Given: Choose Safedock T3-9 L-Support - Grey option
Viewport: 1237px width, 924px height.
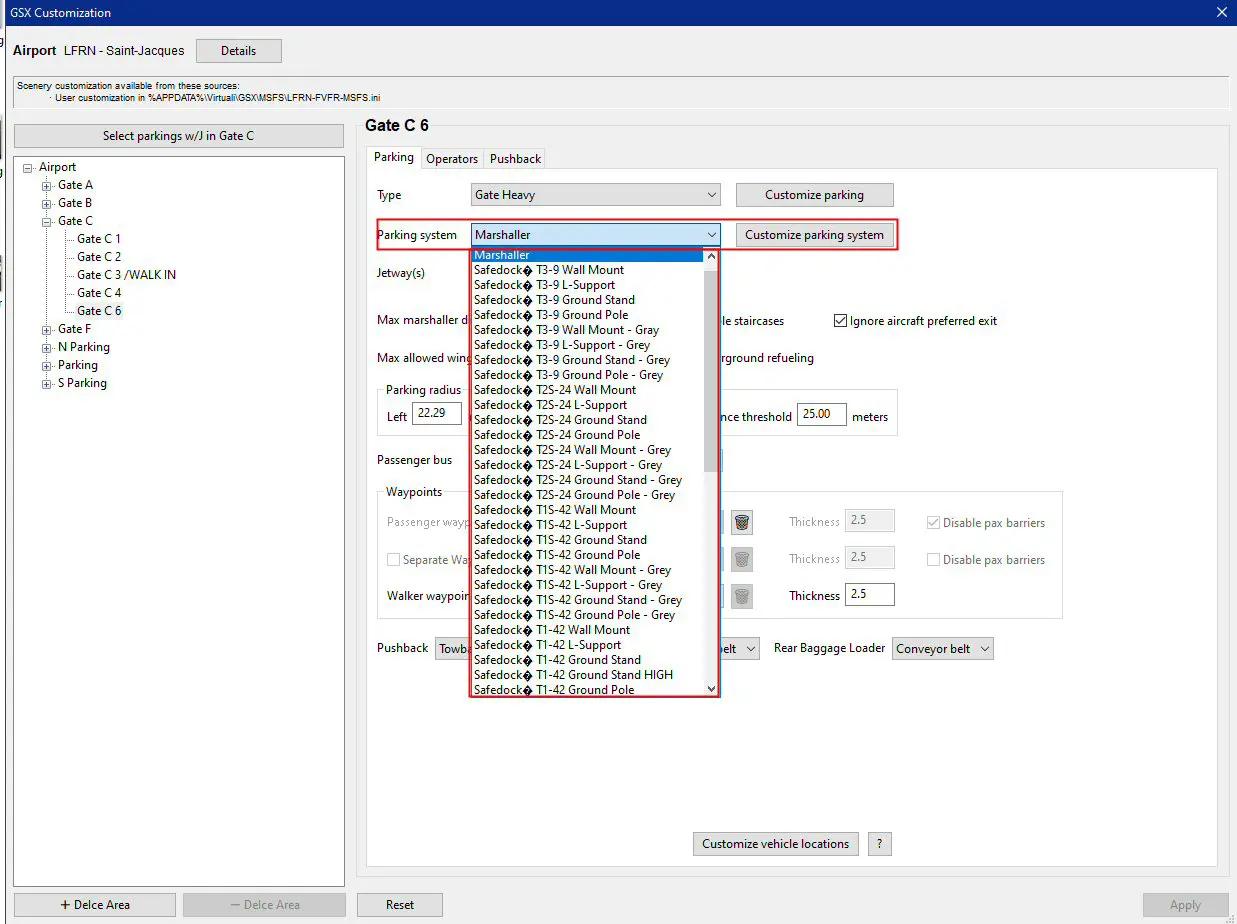Looking at the screenshot, I should pos(588,345).
